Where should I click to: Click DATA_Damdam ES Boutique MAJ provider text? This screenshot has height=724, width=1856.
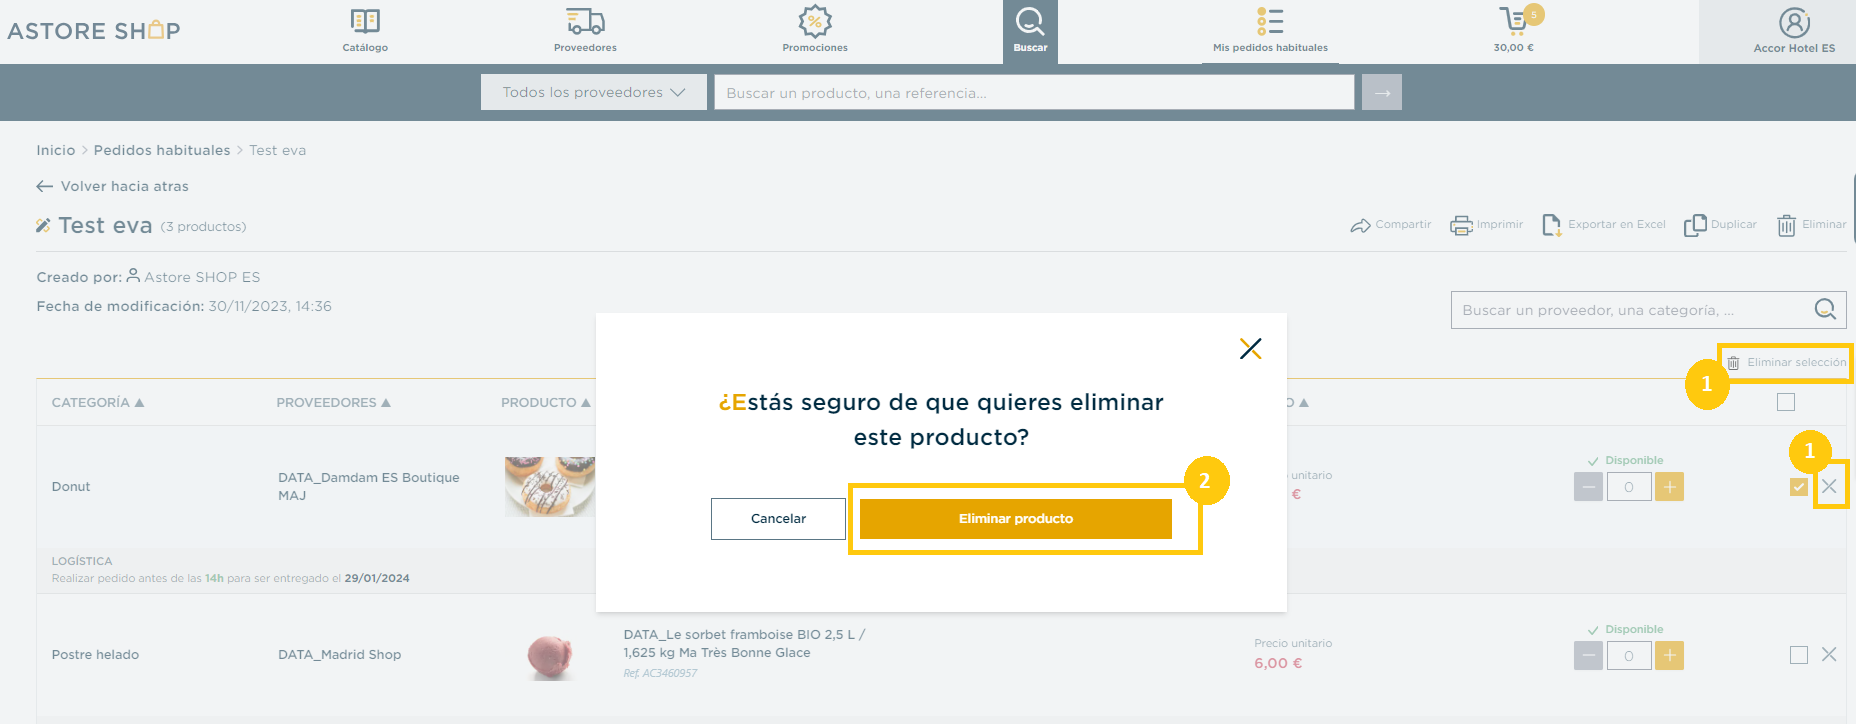[369, 486]
